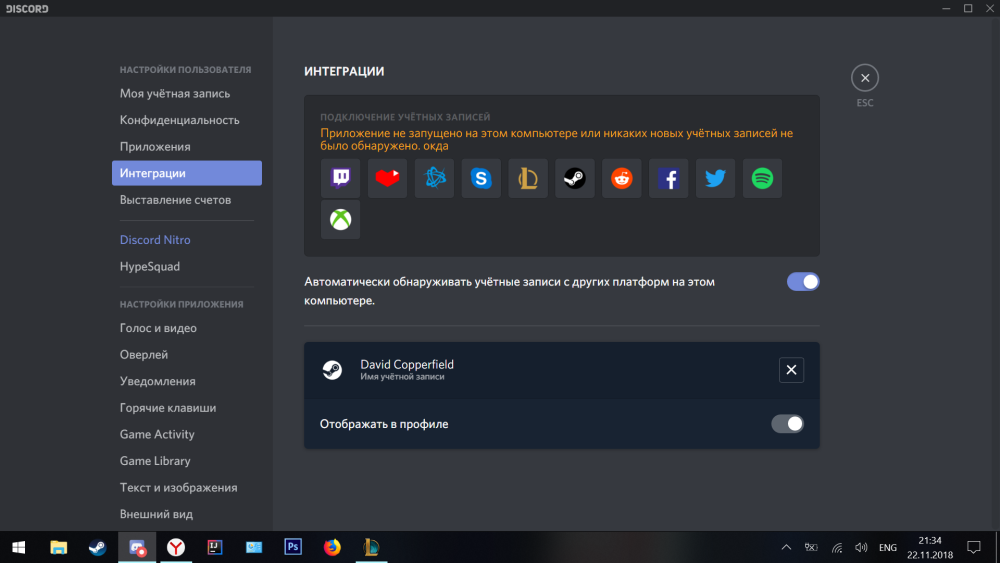Connect a Twitter account
The image size is (1000, 563).
pos(715,179)
